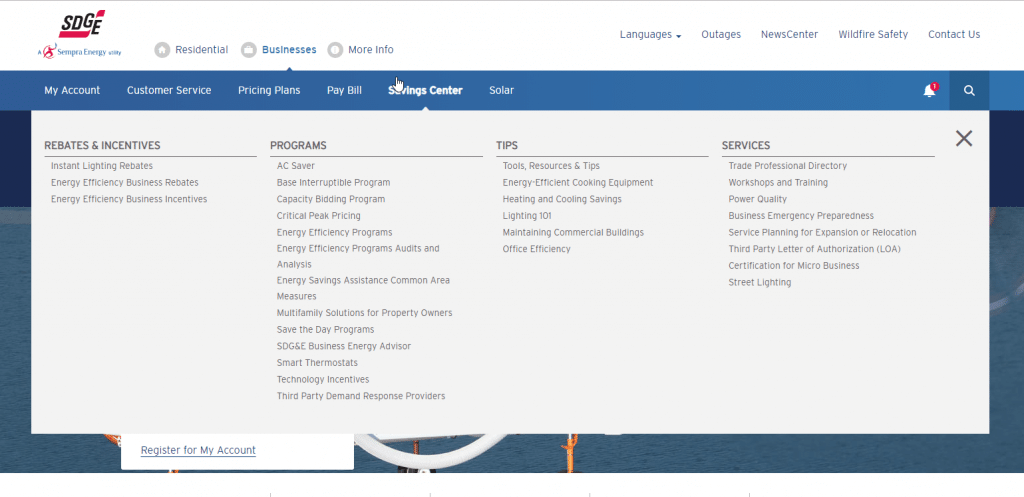Screen dimensions: 1024x497
Task: Open the Solar menu
Action: pyautogui.click(x=502, y=90)
